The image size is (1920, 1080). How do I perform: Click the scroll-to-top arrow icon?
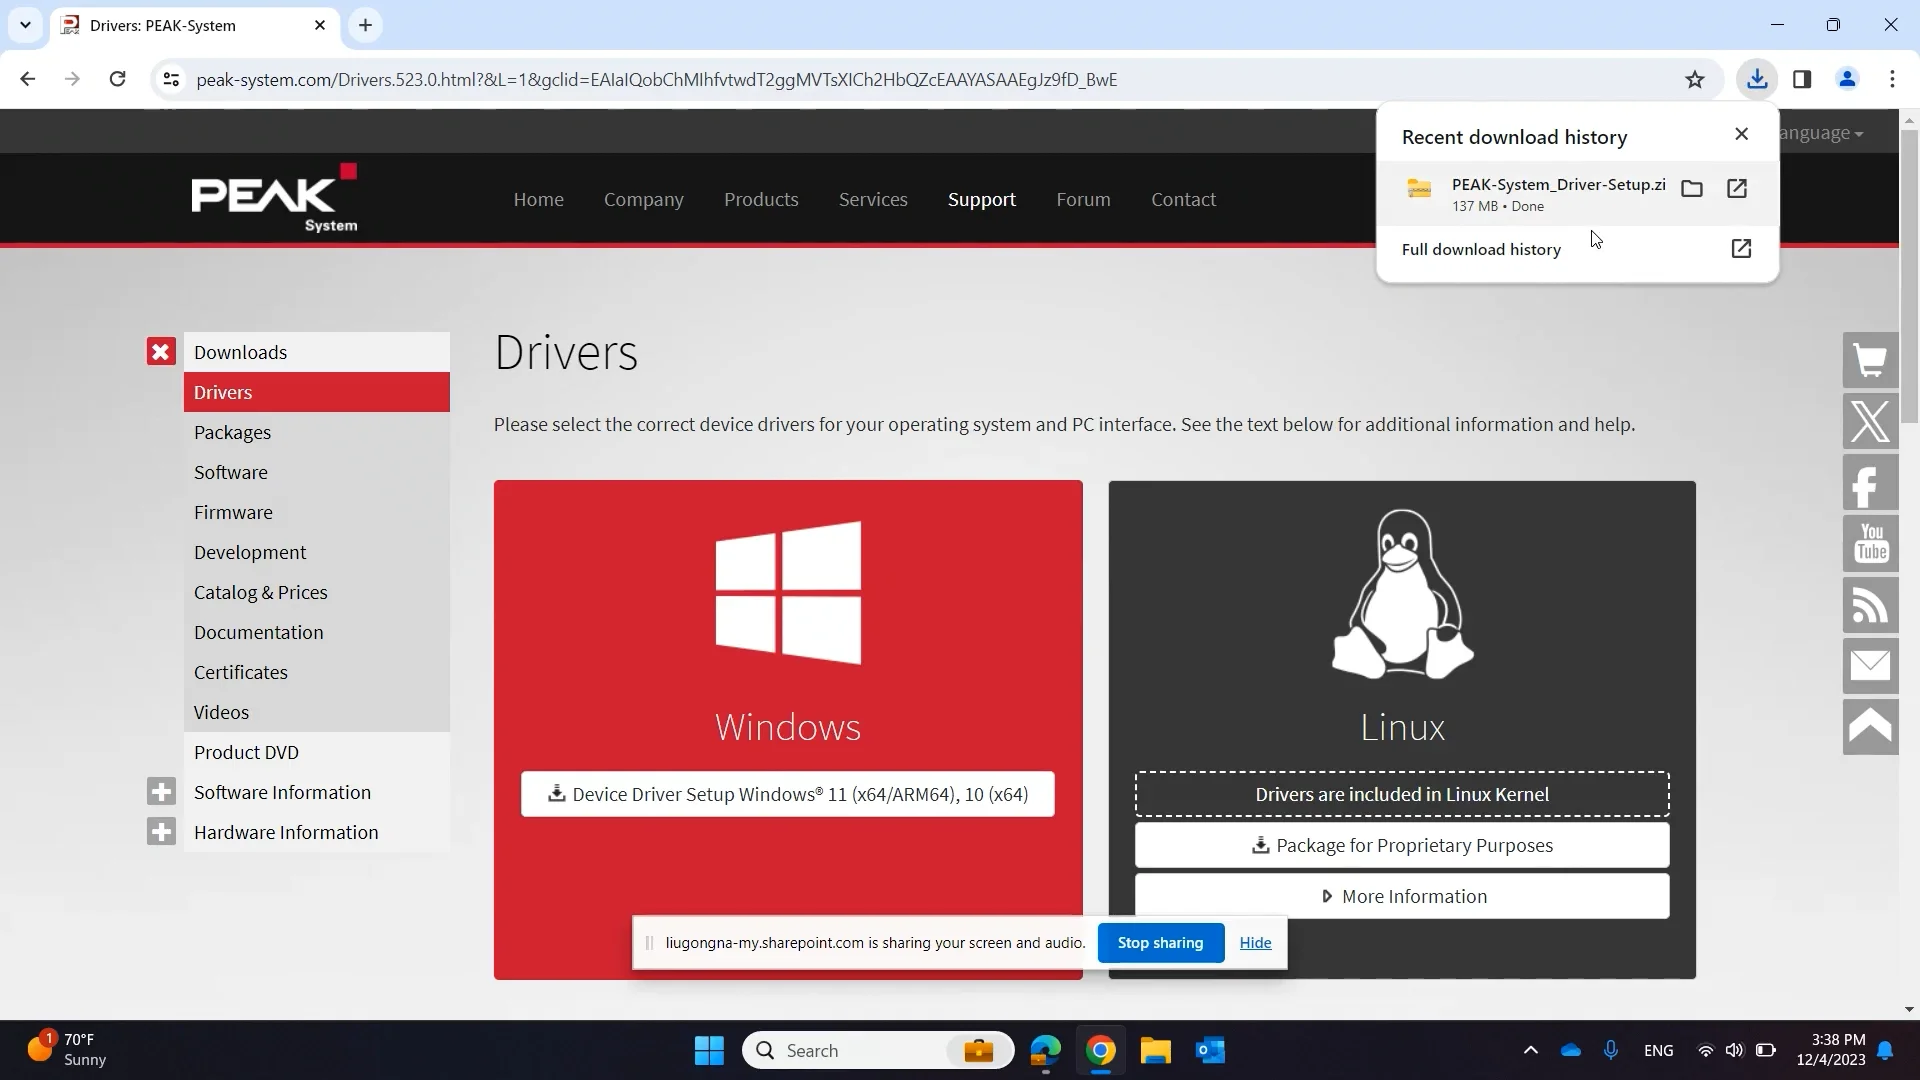click(1870, 727)
